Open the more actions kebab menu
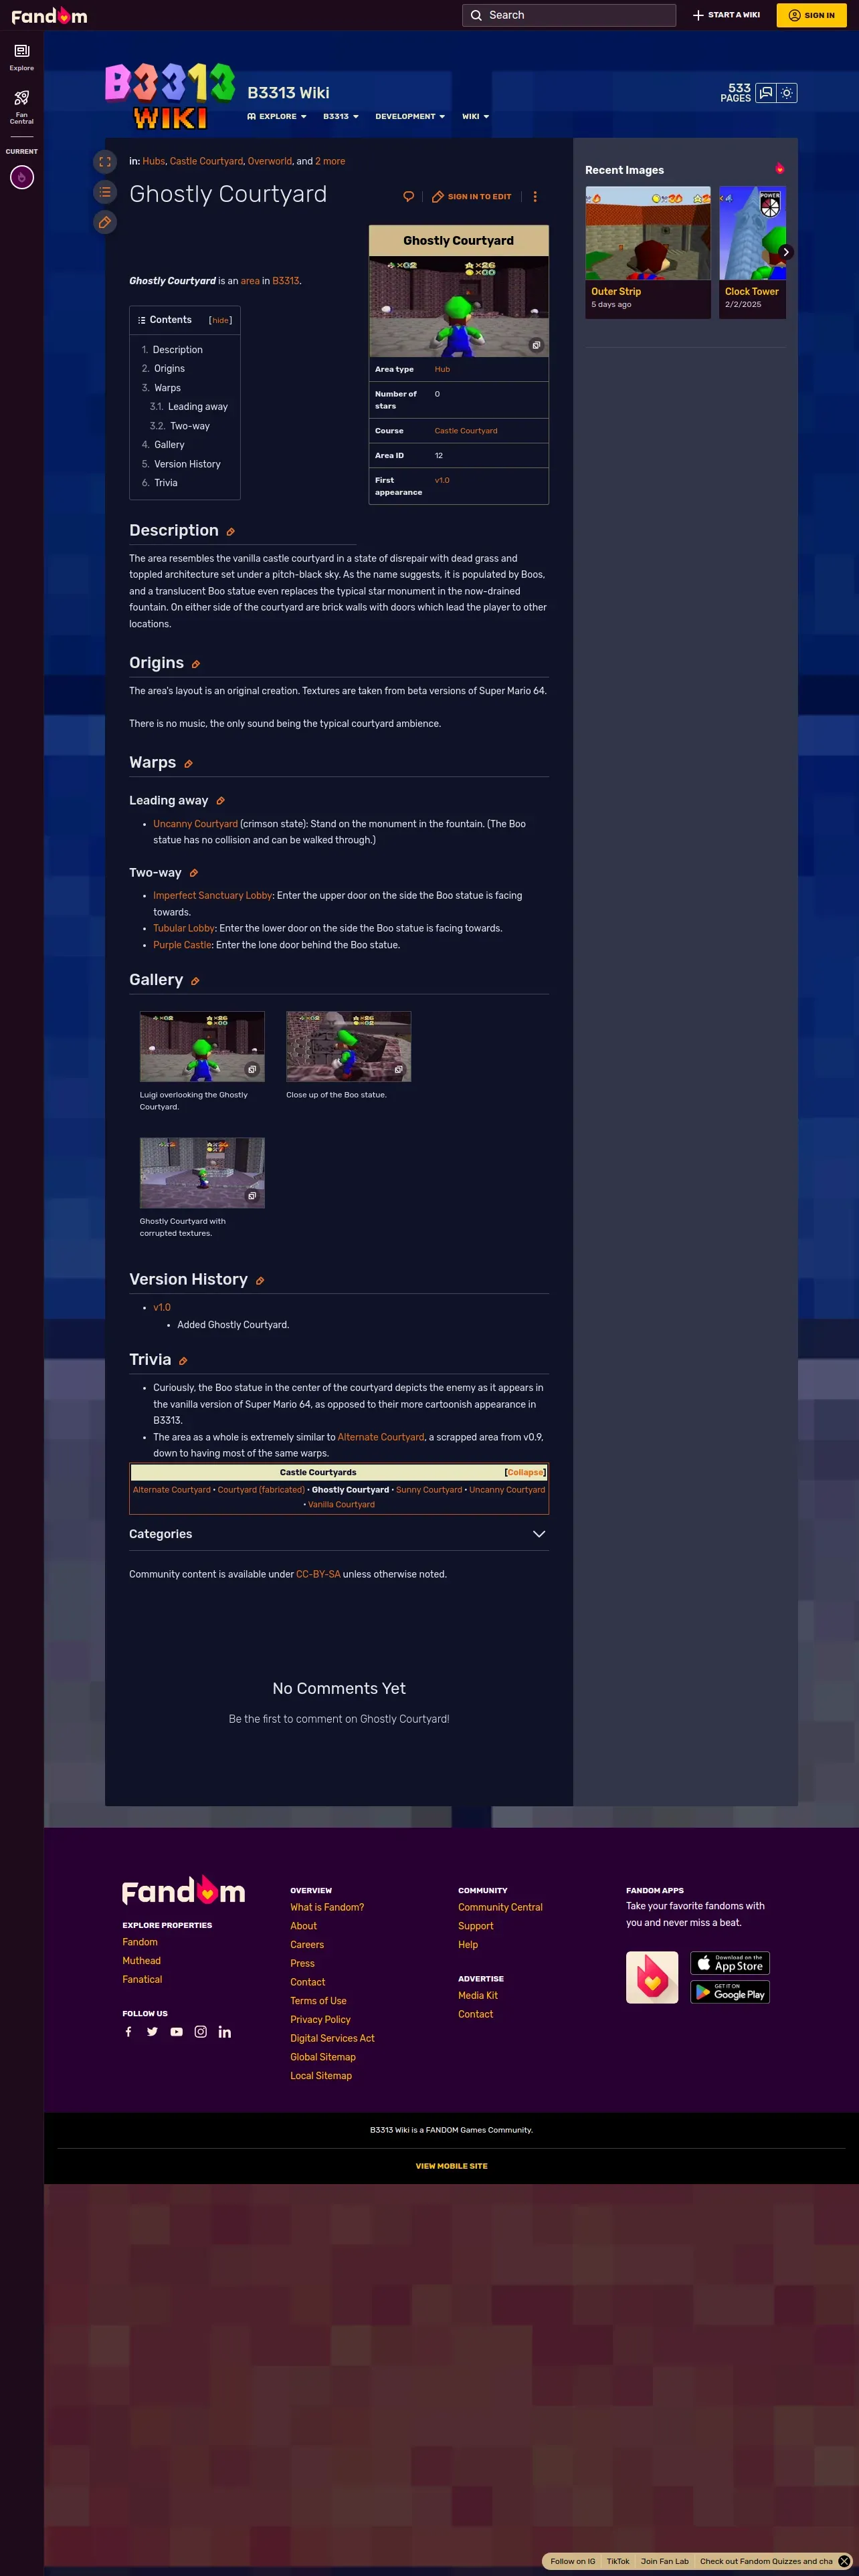Image resolution: width=859 pixels, height=2576 pixels. (x=535, y=197)
